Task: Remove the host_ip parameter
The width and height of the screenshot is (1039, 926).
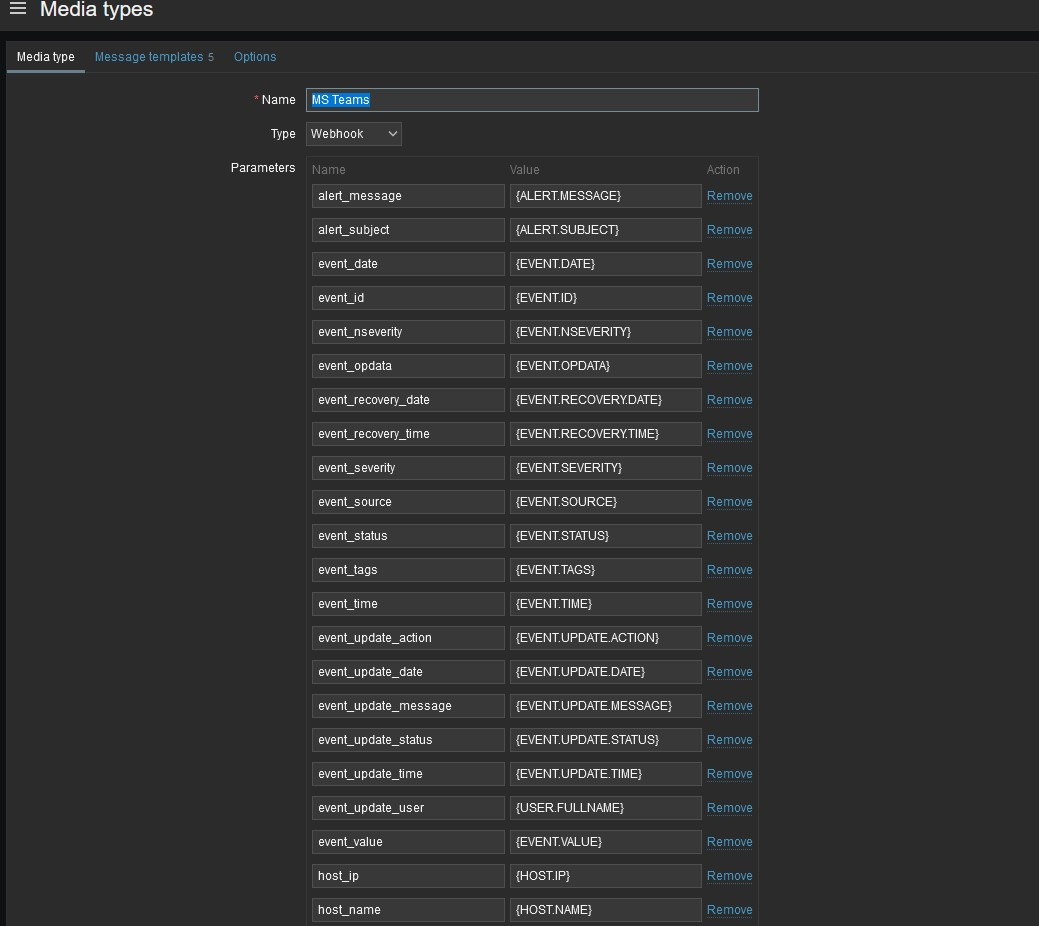Action: [729, 876]
